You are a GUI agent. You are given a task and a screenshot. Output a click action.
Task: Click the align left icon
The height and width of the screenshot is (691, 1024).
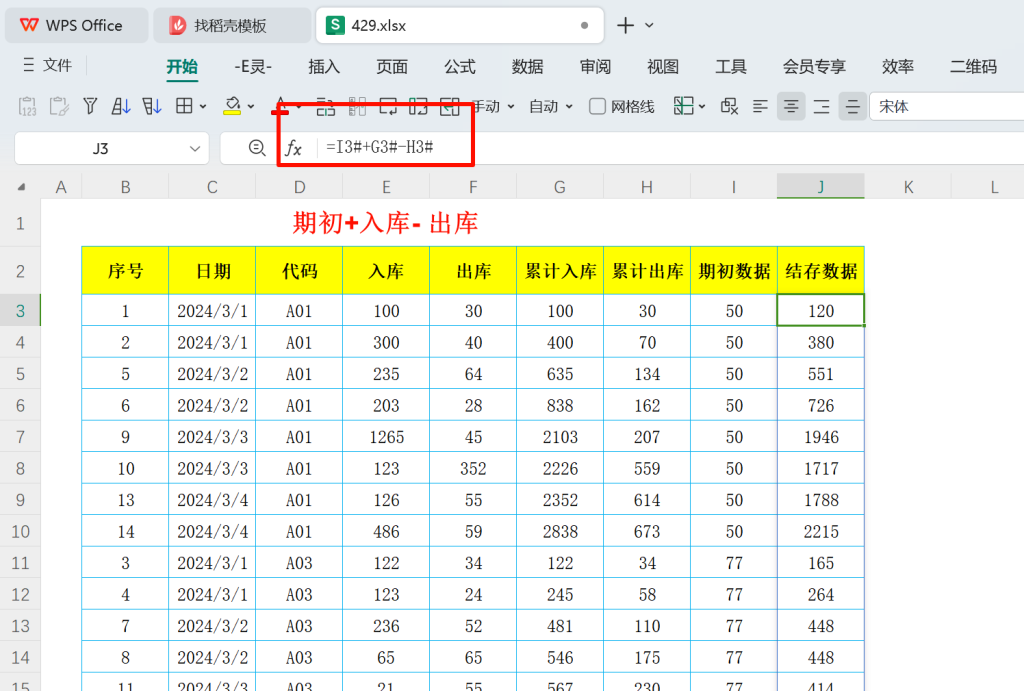760,106
